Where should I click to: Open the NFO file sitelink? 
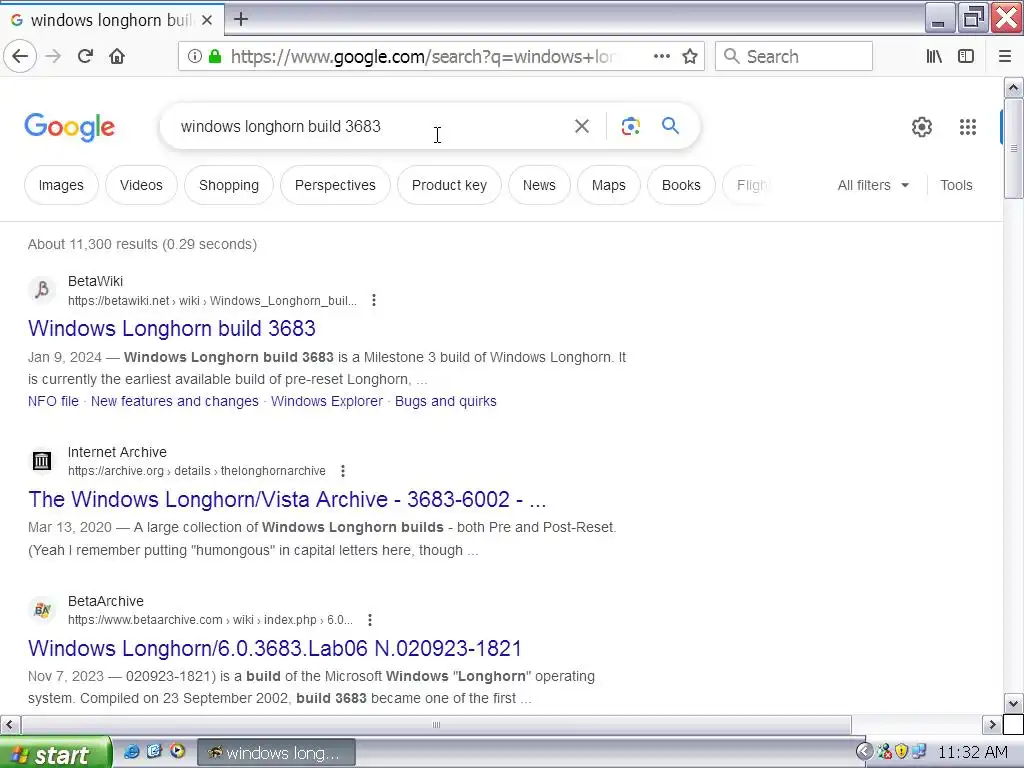pyautogui.click(x=53, y=401)
